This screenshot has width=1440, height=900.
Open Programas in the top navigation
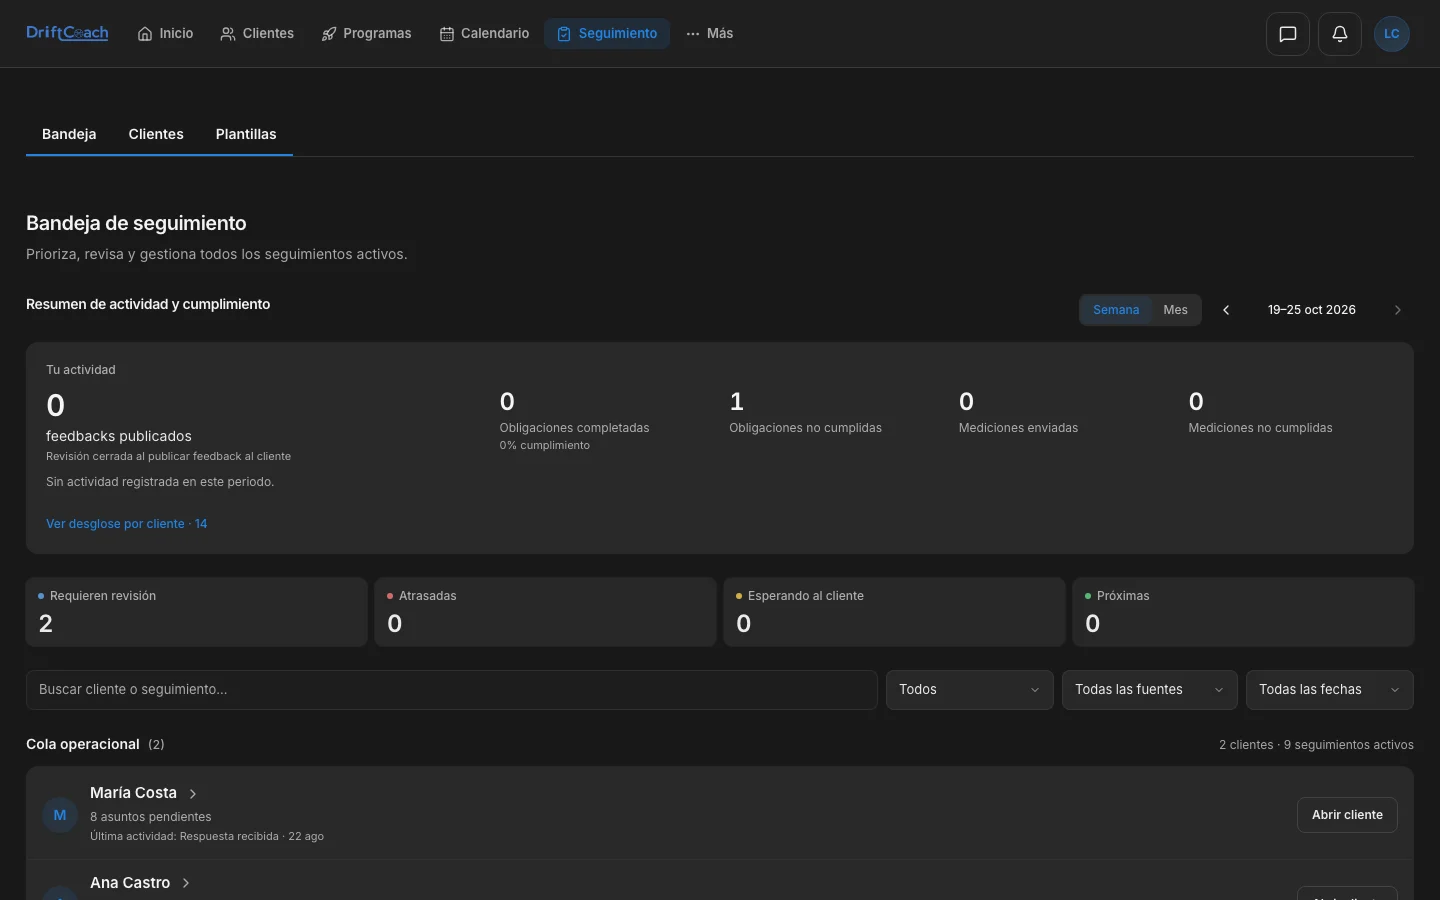[366, 34]
